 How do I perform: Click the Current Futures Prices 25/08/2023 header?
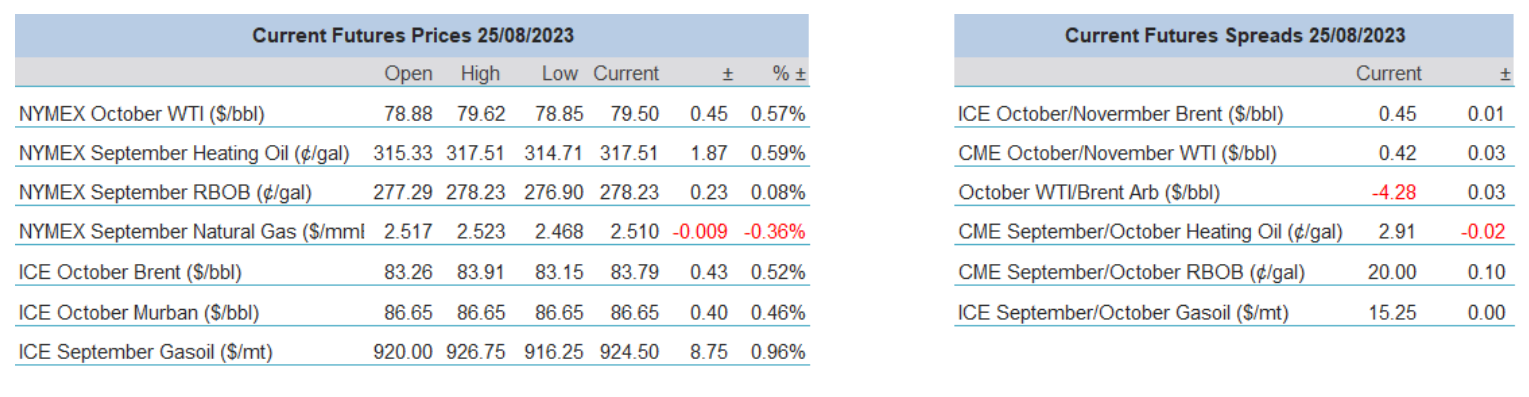tap(412, 35)
